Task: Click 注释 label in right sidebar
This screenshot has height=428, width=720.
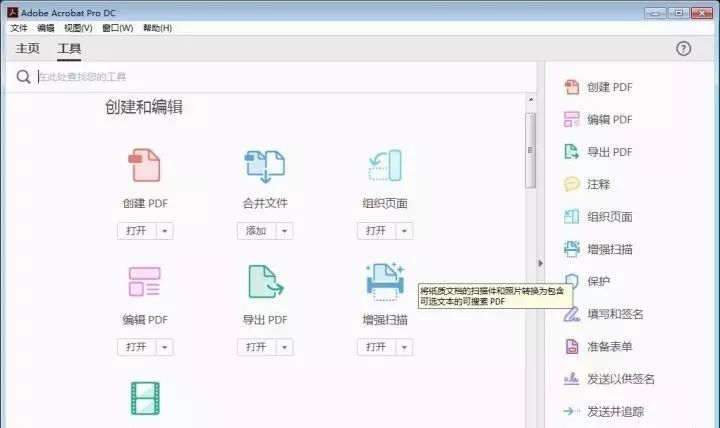Action: point(599,184)
